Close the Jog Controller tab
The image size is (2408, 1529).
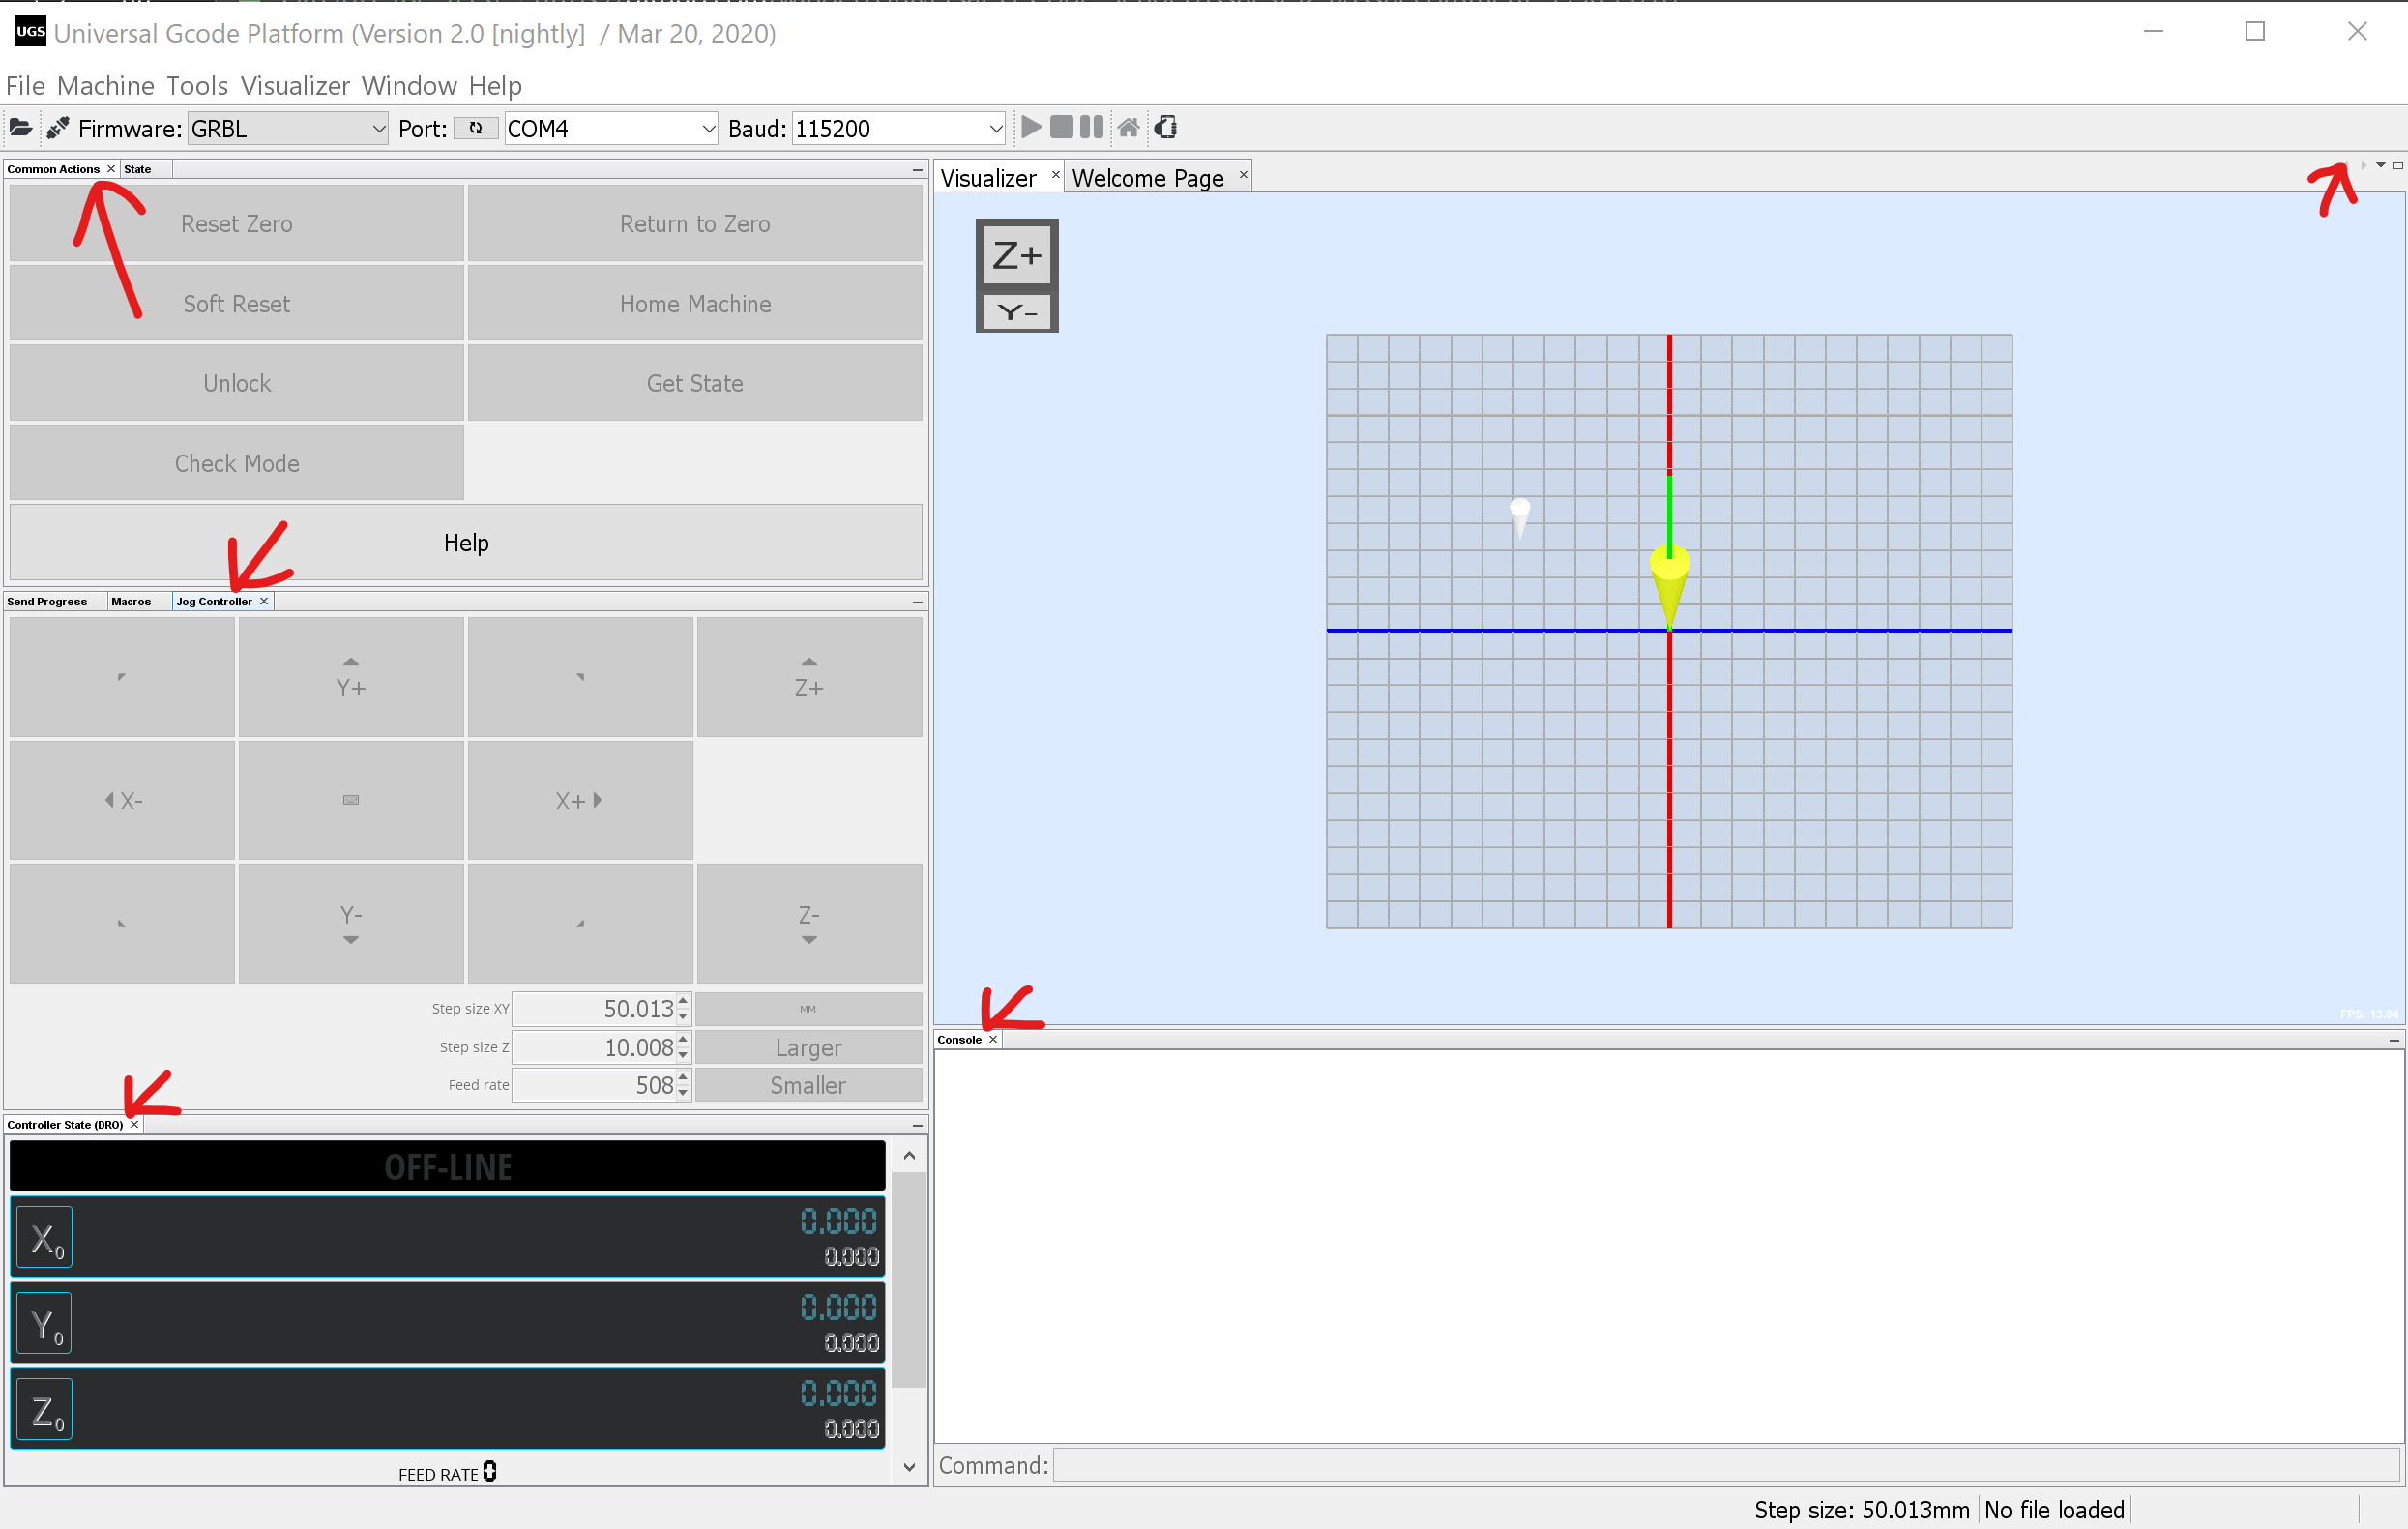click(264, 601)
